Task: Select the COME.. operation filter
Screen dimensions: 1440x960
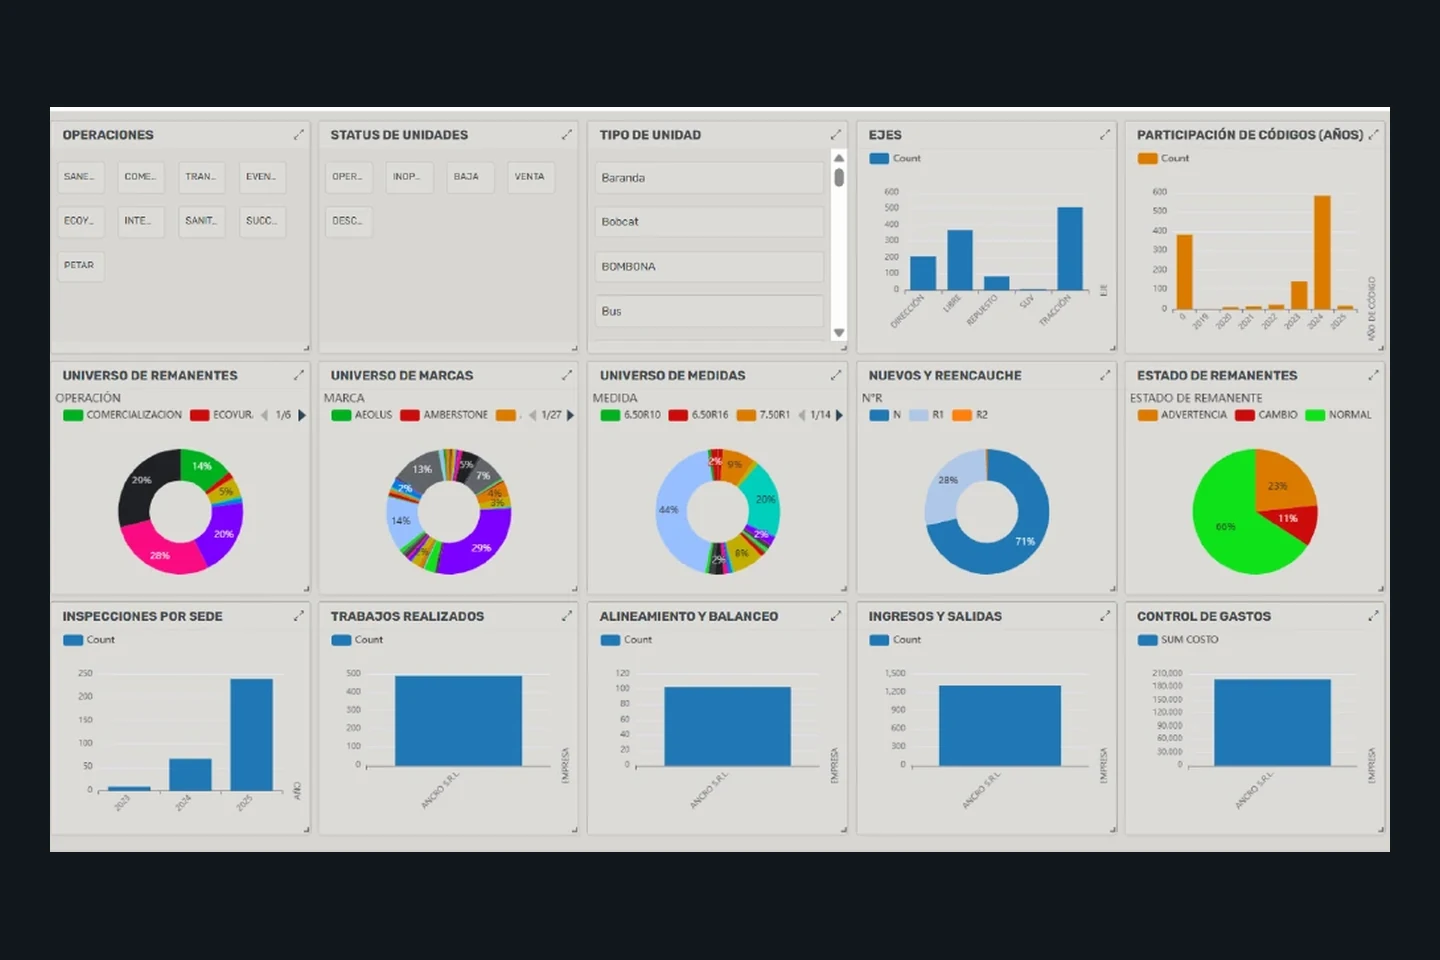Action: tap(141, 177)
